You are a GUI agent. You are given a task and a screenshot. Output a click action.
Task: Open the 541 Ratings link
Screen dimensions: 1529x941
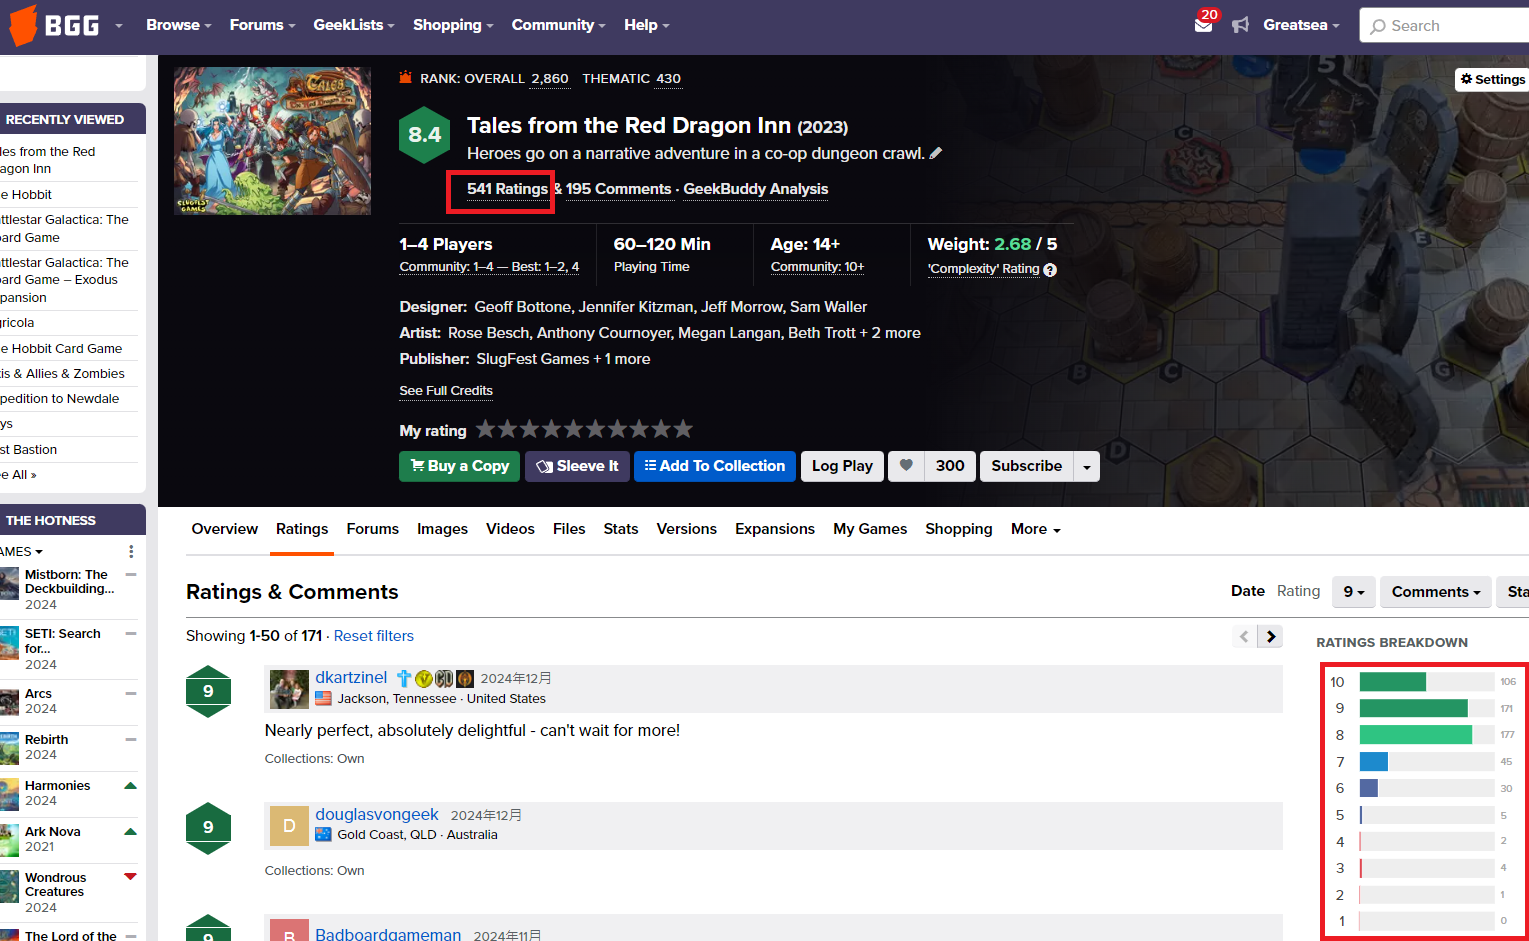(x=507, y=189)
